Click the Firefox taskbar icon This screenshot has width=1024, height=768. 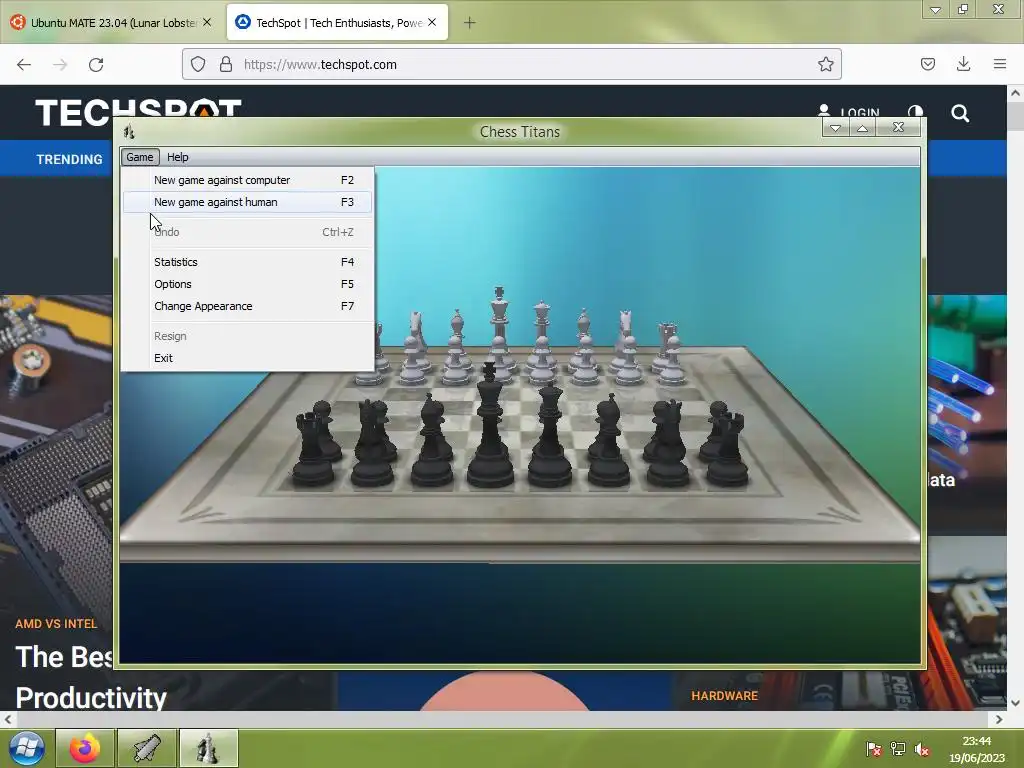(x=85, y=748)
